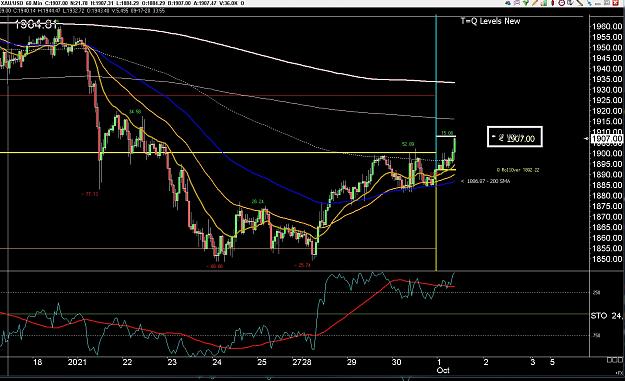Click the green arrow icon in top toolbar
The height and width of the screenshot is (381, 625).
[x=525, y=3]
